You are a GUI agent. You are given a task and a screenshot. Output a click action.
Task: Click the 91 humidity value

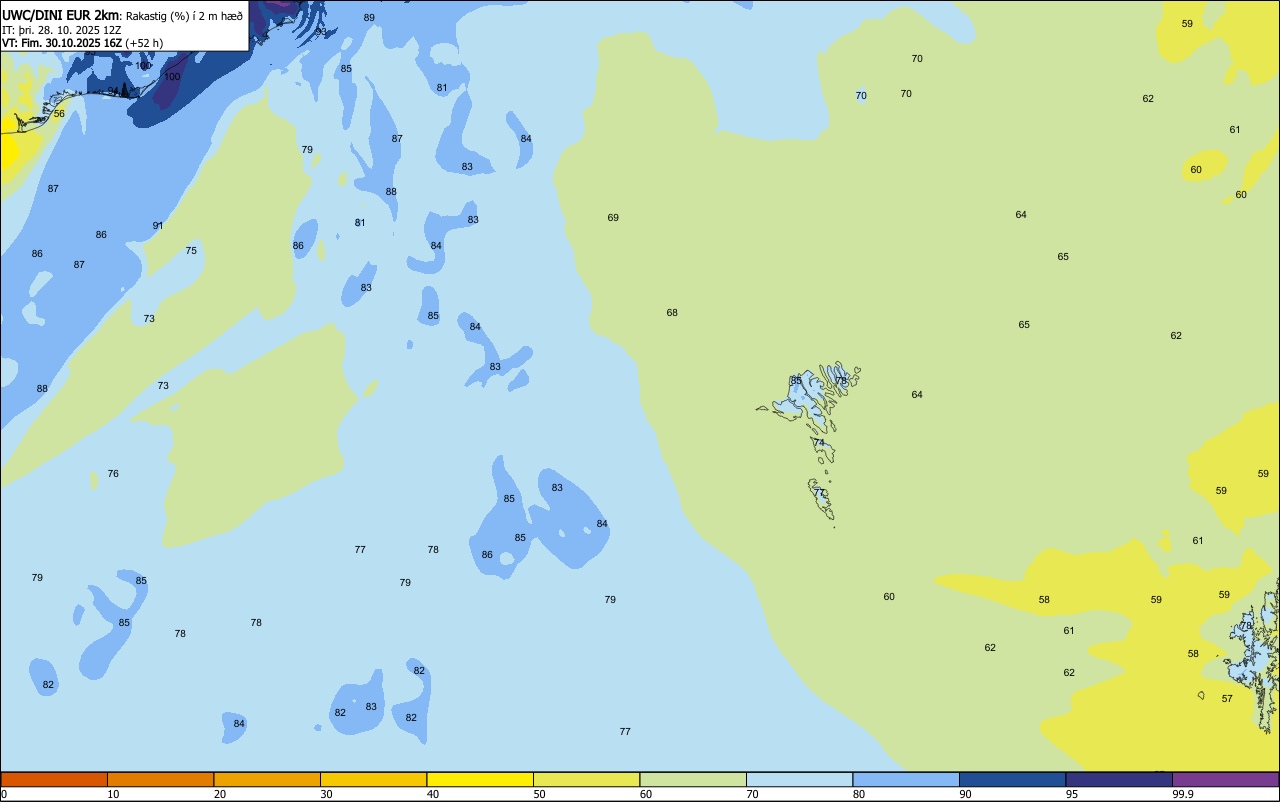[x=158, y=226]
